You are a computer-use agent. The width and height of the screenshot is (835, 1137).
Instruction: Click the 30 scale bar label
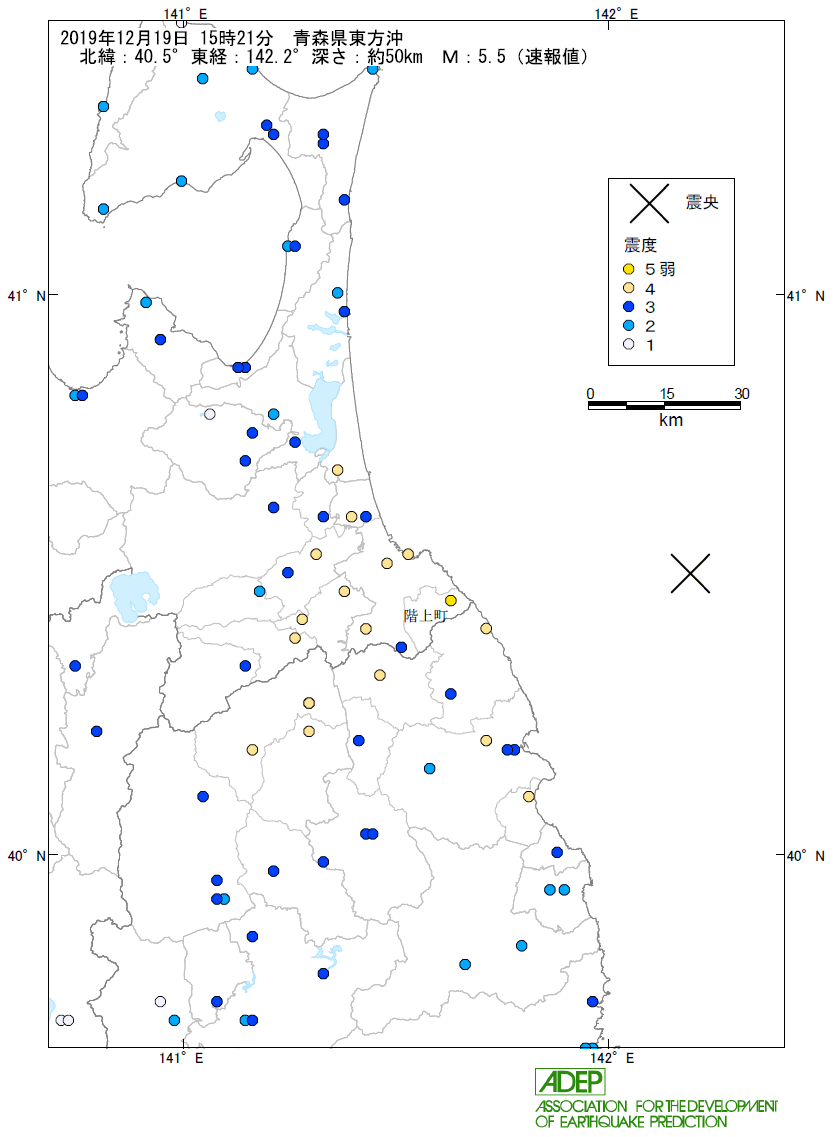click(741, 394)
